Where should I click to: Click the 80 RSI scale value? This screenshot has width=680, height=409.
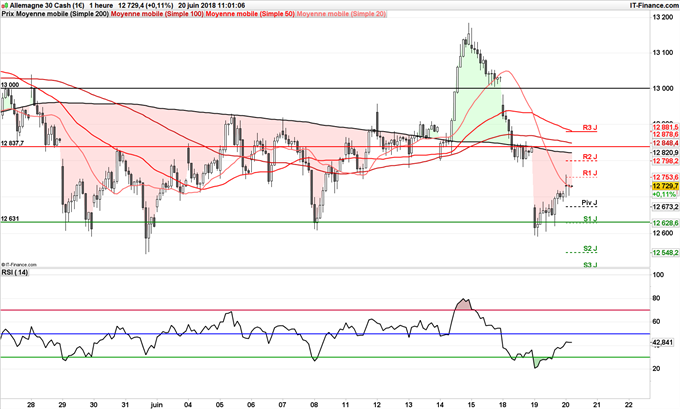click(657, 298)
